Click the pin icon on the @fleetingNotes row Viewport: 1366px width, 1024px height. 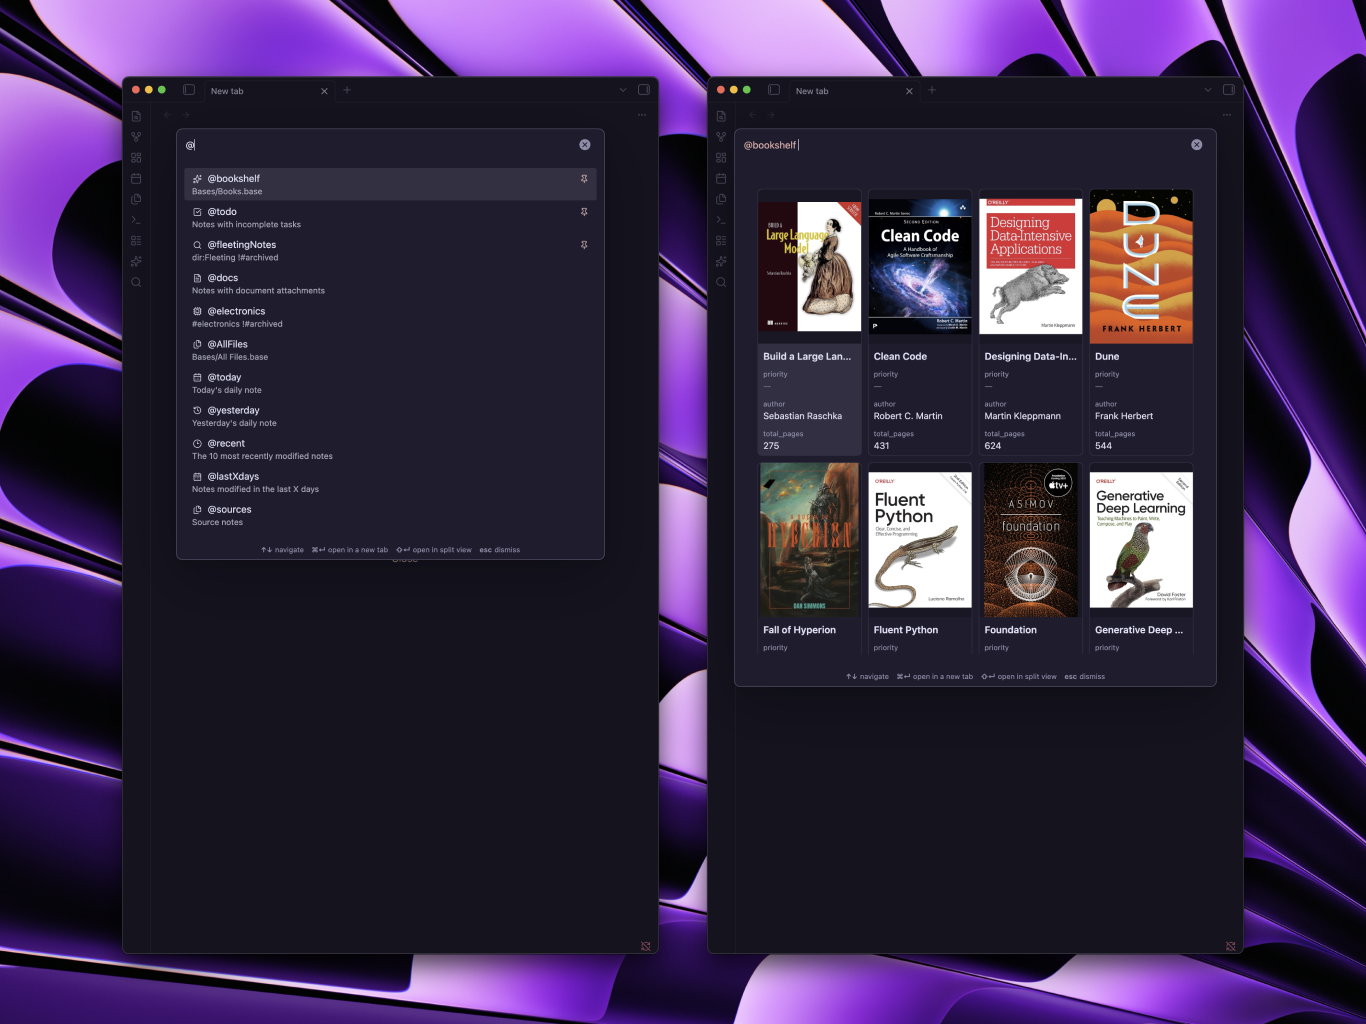pos(584,245)
